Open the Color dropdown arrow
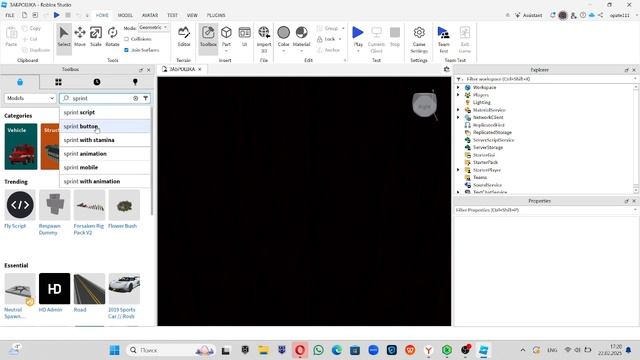Image resolution: width=640 pixels, height=360 pixels. (x=284, y=51)
